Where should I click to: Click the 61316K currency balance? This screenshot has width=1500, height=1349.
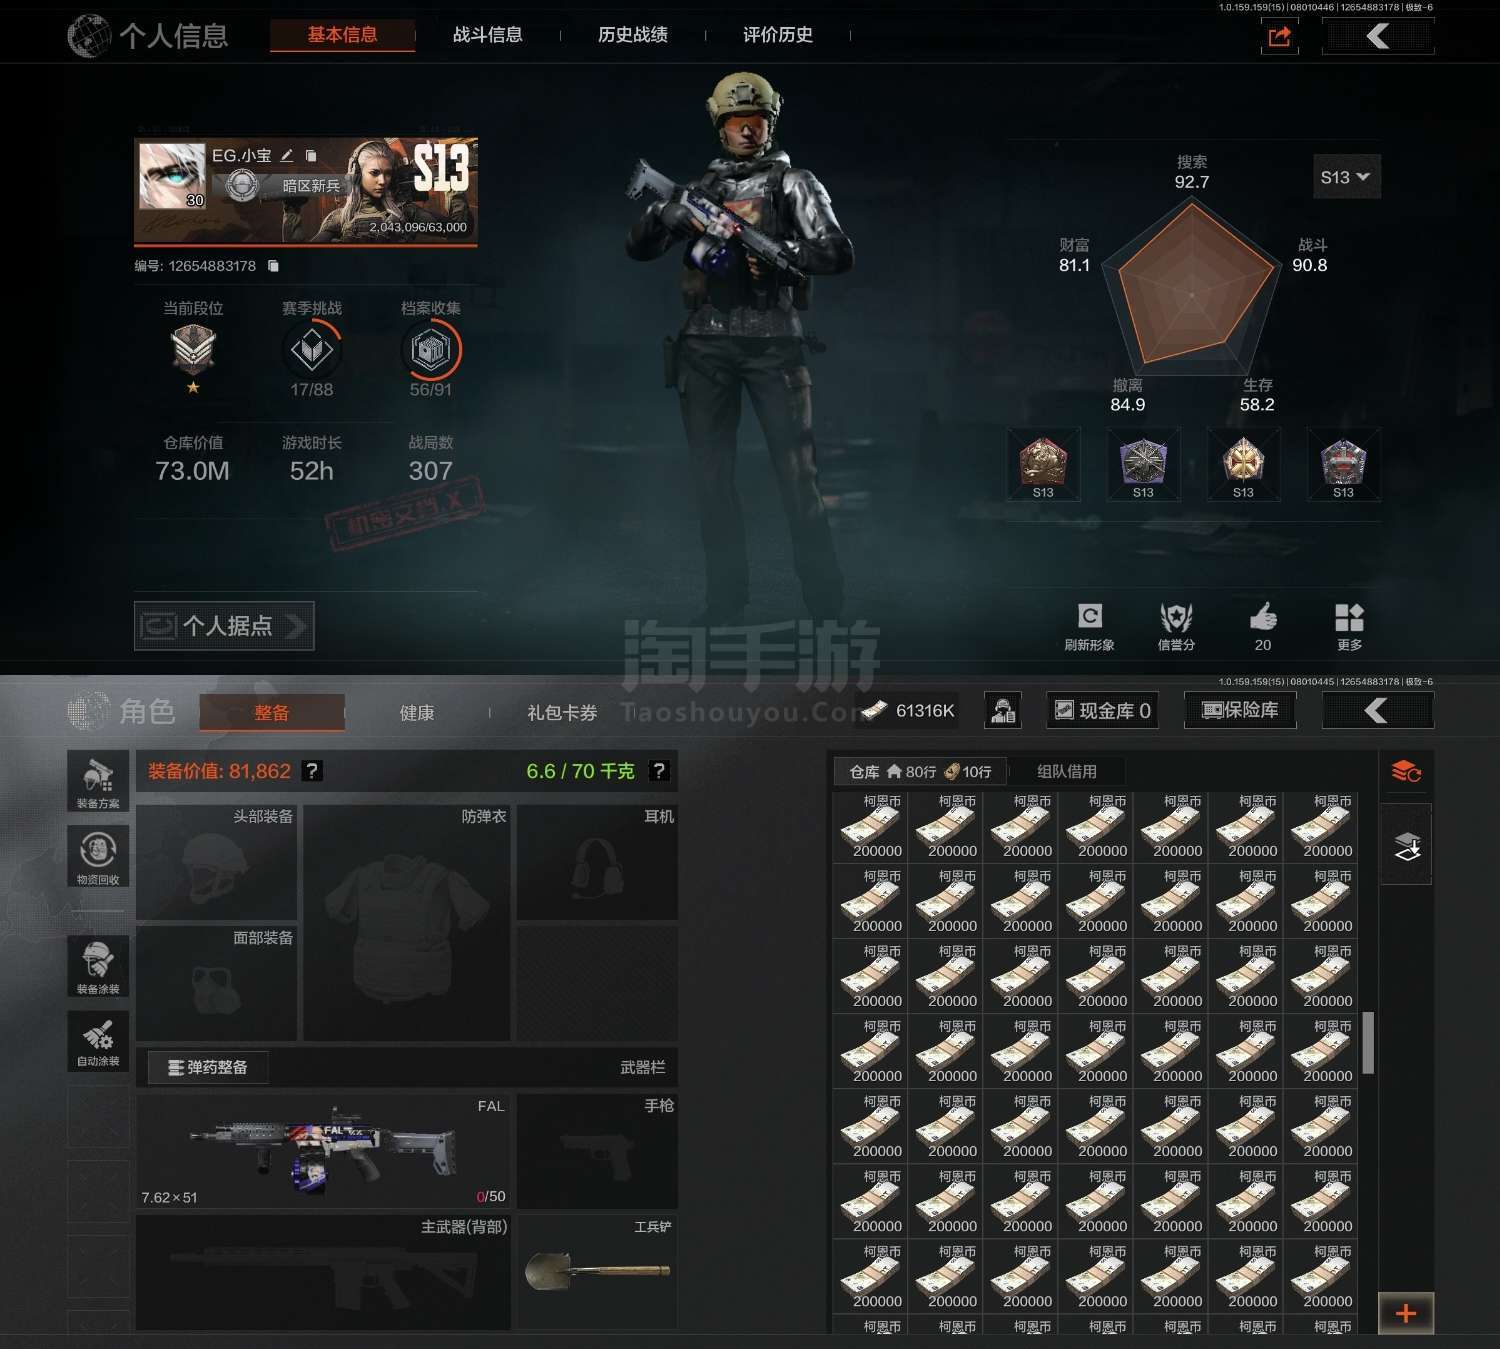(908, 711)
